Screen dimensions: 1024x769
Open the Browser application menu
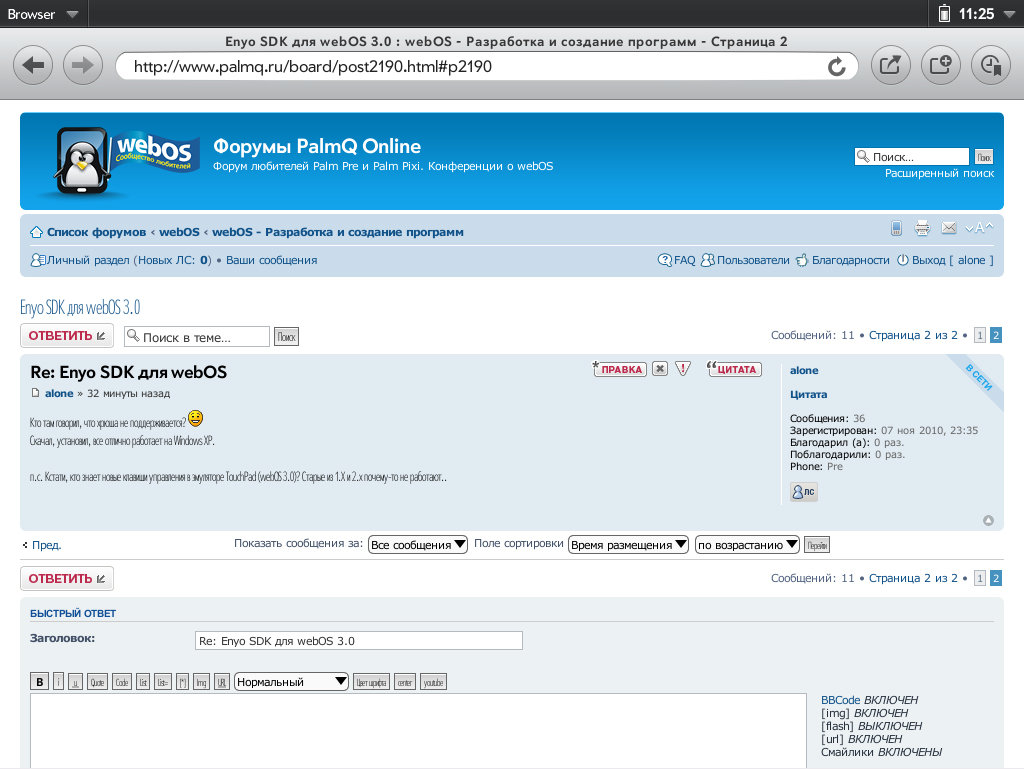click(44, 14)
